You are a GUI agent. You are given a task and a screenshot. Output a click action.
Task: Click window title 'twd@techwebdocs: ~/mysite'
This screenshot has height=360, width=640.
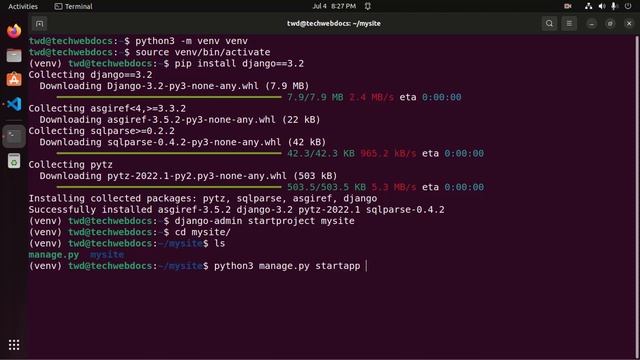(334, 24)
